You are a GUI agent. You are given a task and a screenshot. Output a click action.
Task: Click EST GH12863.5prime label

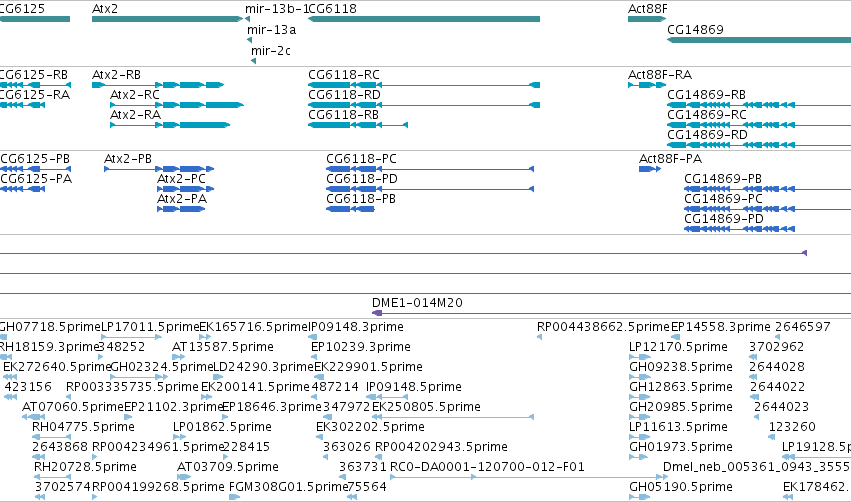coord(681,387)
